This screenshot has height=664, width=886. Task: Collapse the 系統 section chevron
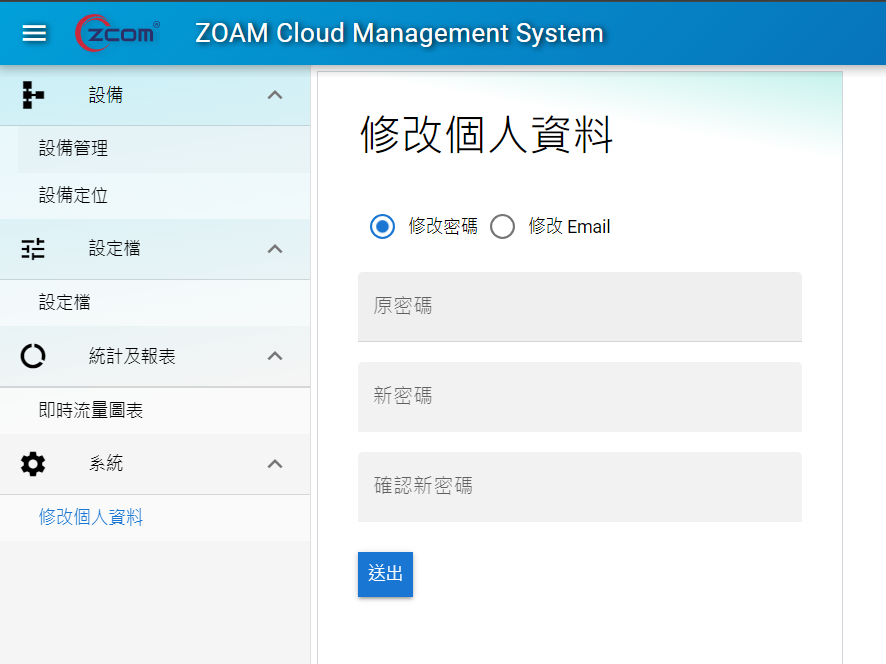(x=275, y=464)
